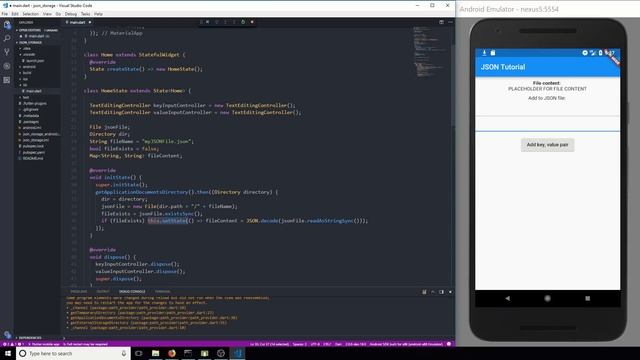This screenshot has height=360, width=640.
Task: Click 'Full restart may be required' status message
Action: [x=87, y=344]
